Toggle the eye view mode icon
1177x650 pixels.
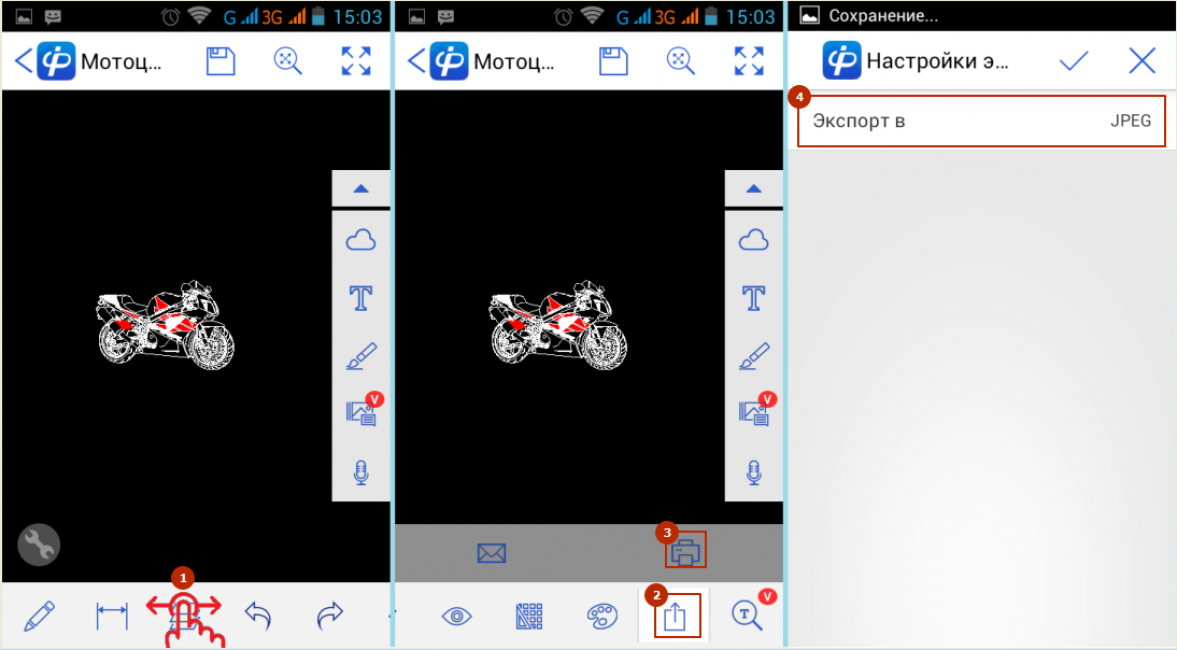[x=456, y=616]
